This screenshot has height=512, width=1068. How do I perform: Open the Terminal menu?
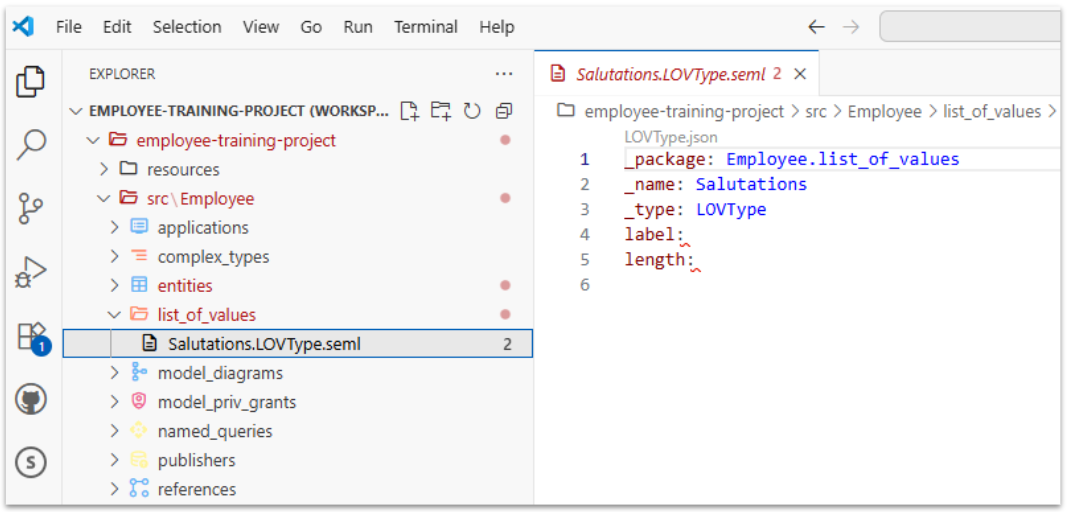point(426,27)
